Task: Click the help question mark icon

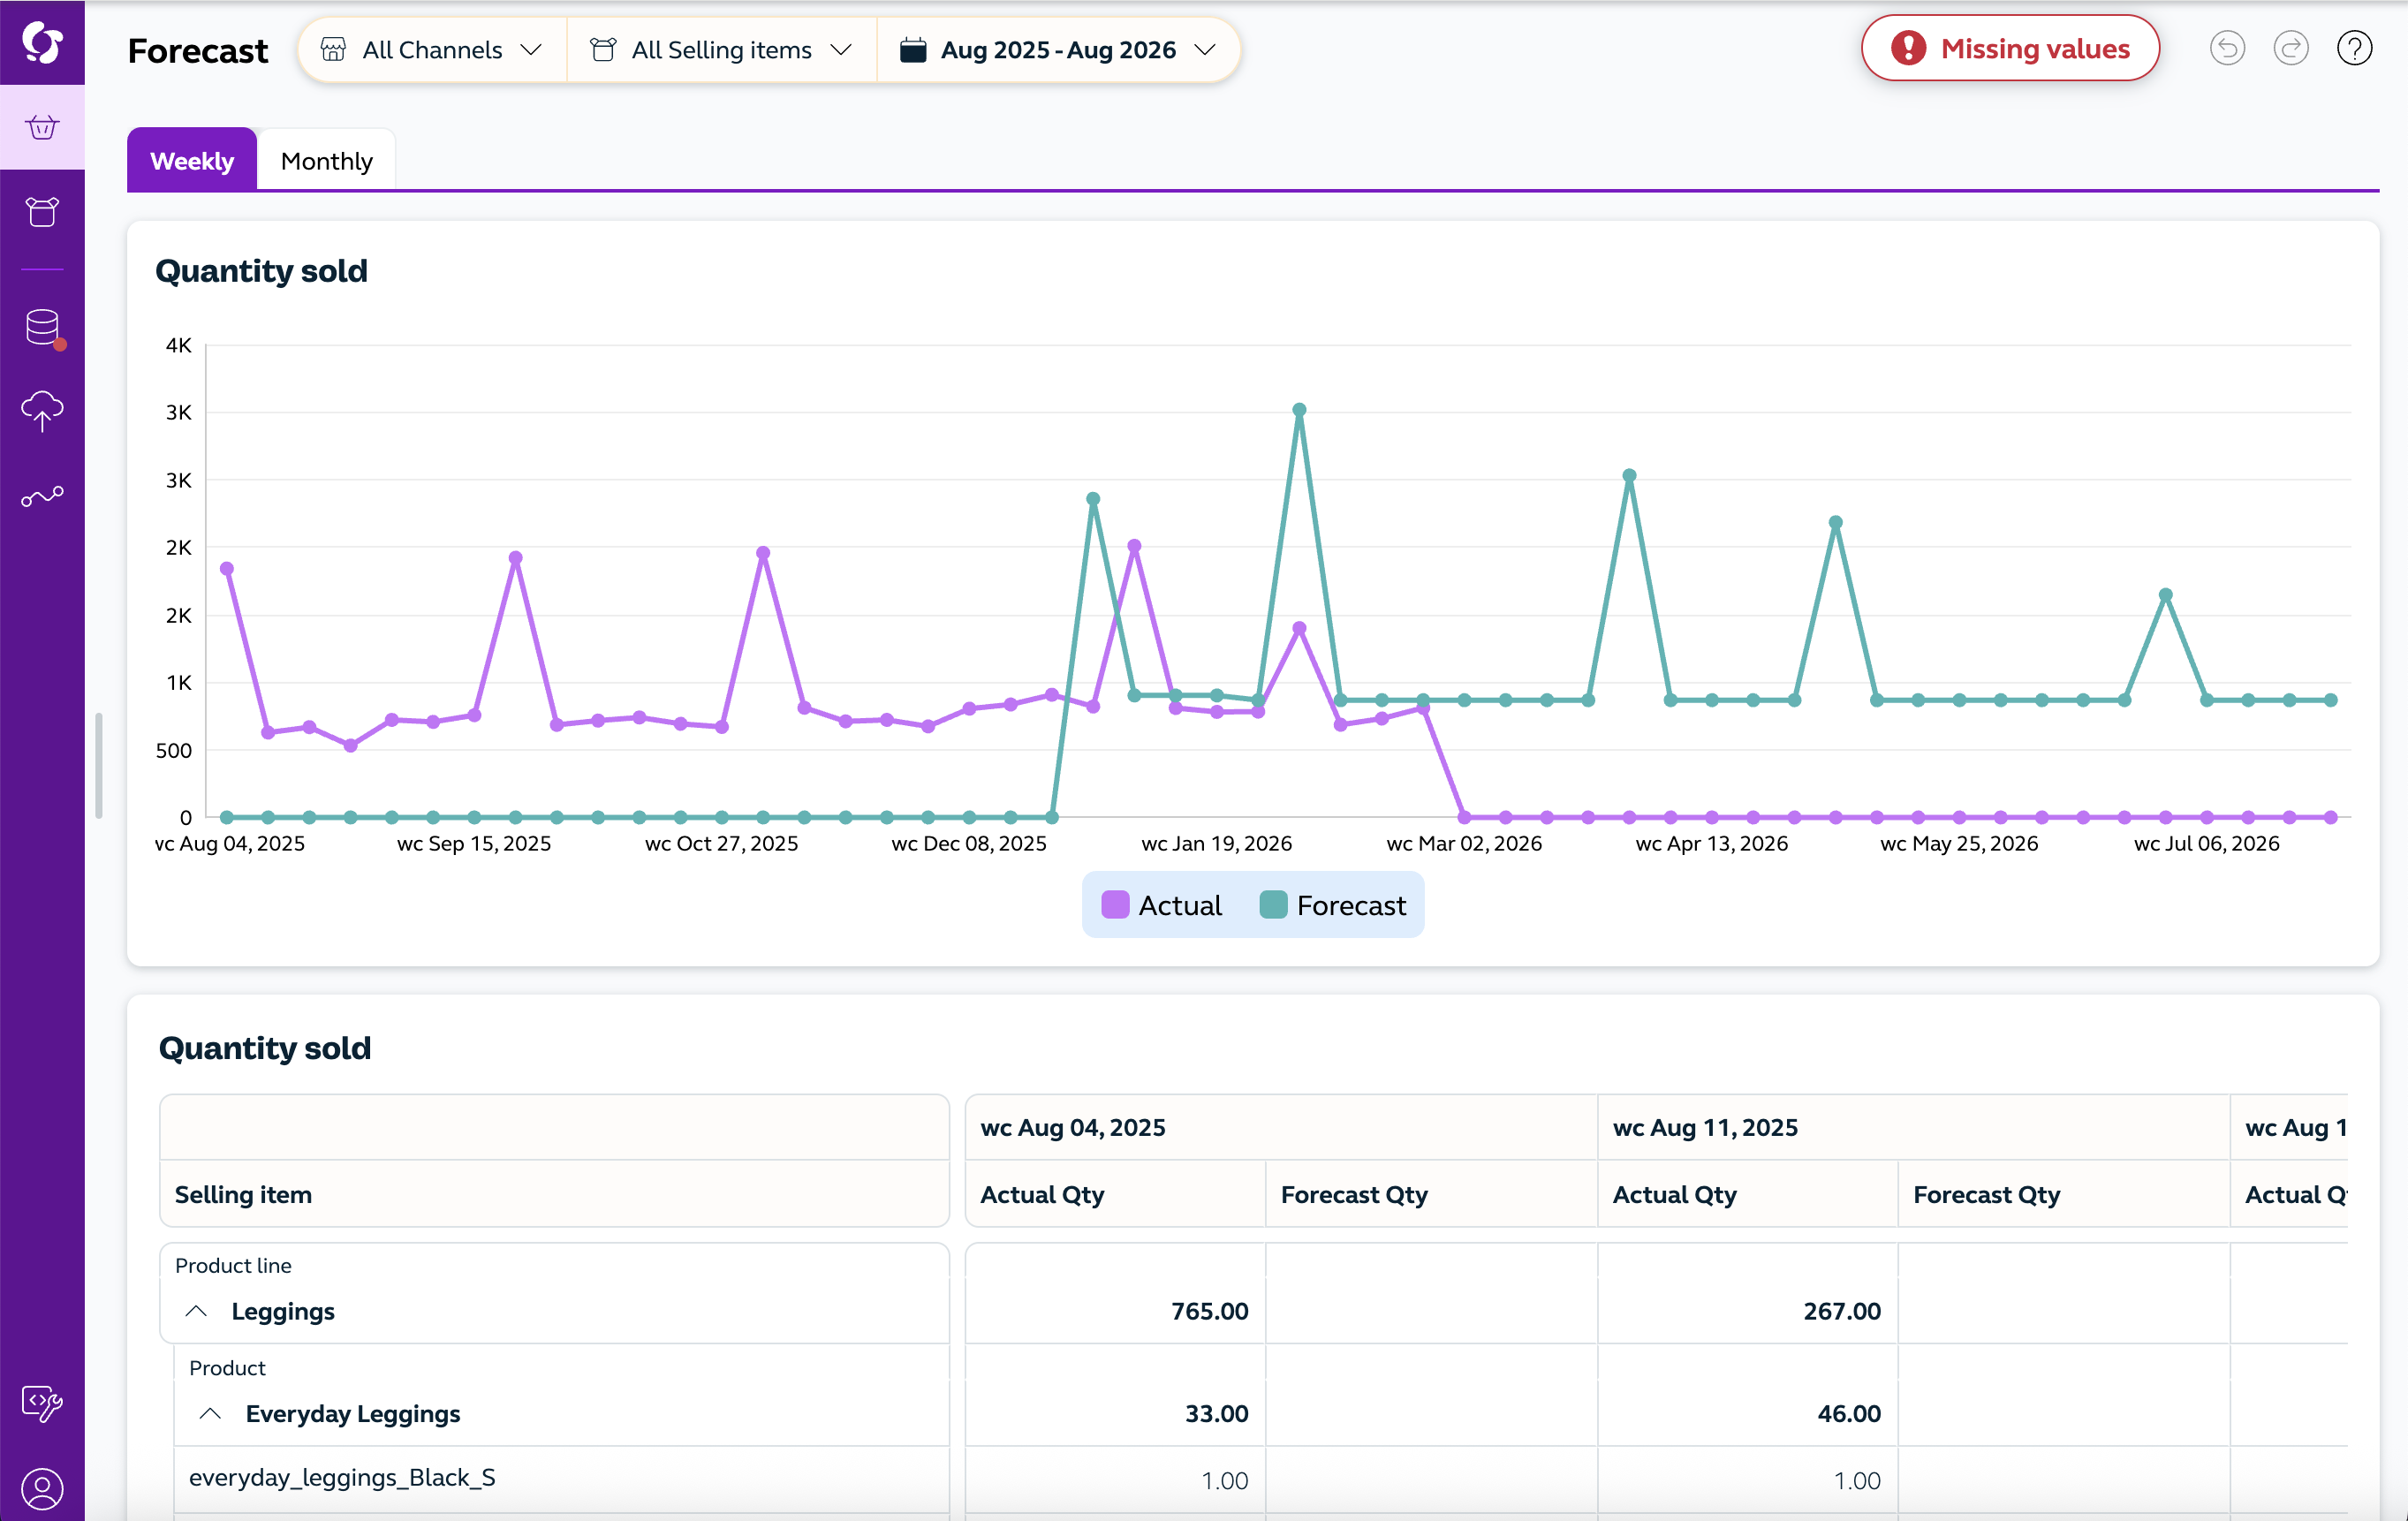Action: [x=2354, y=48]
